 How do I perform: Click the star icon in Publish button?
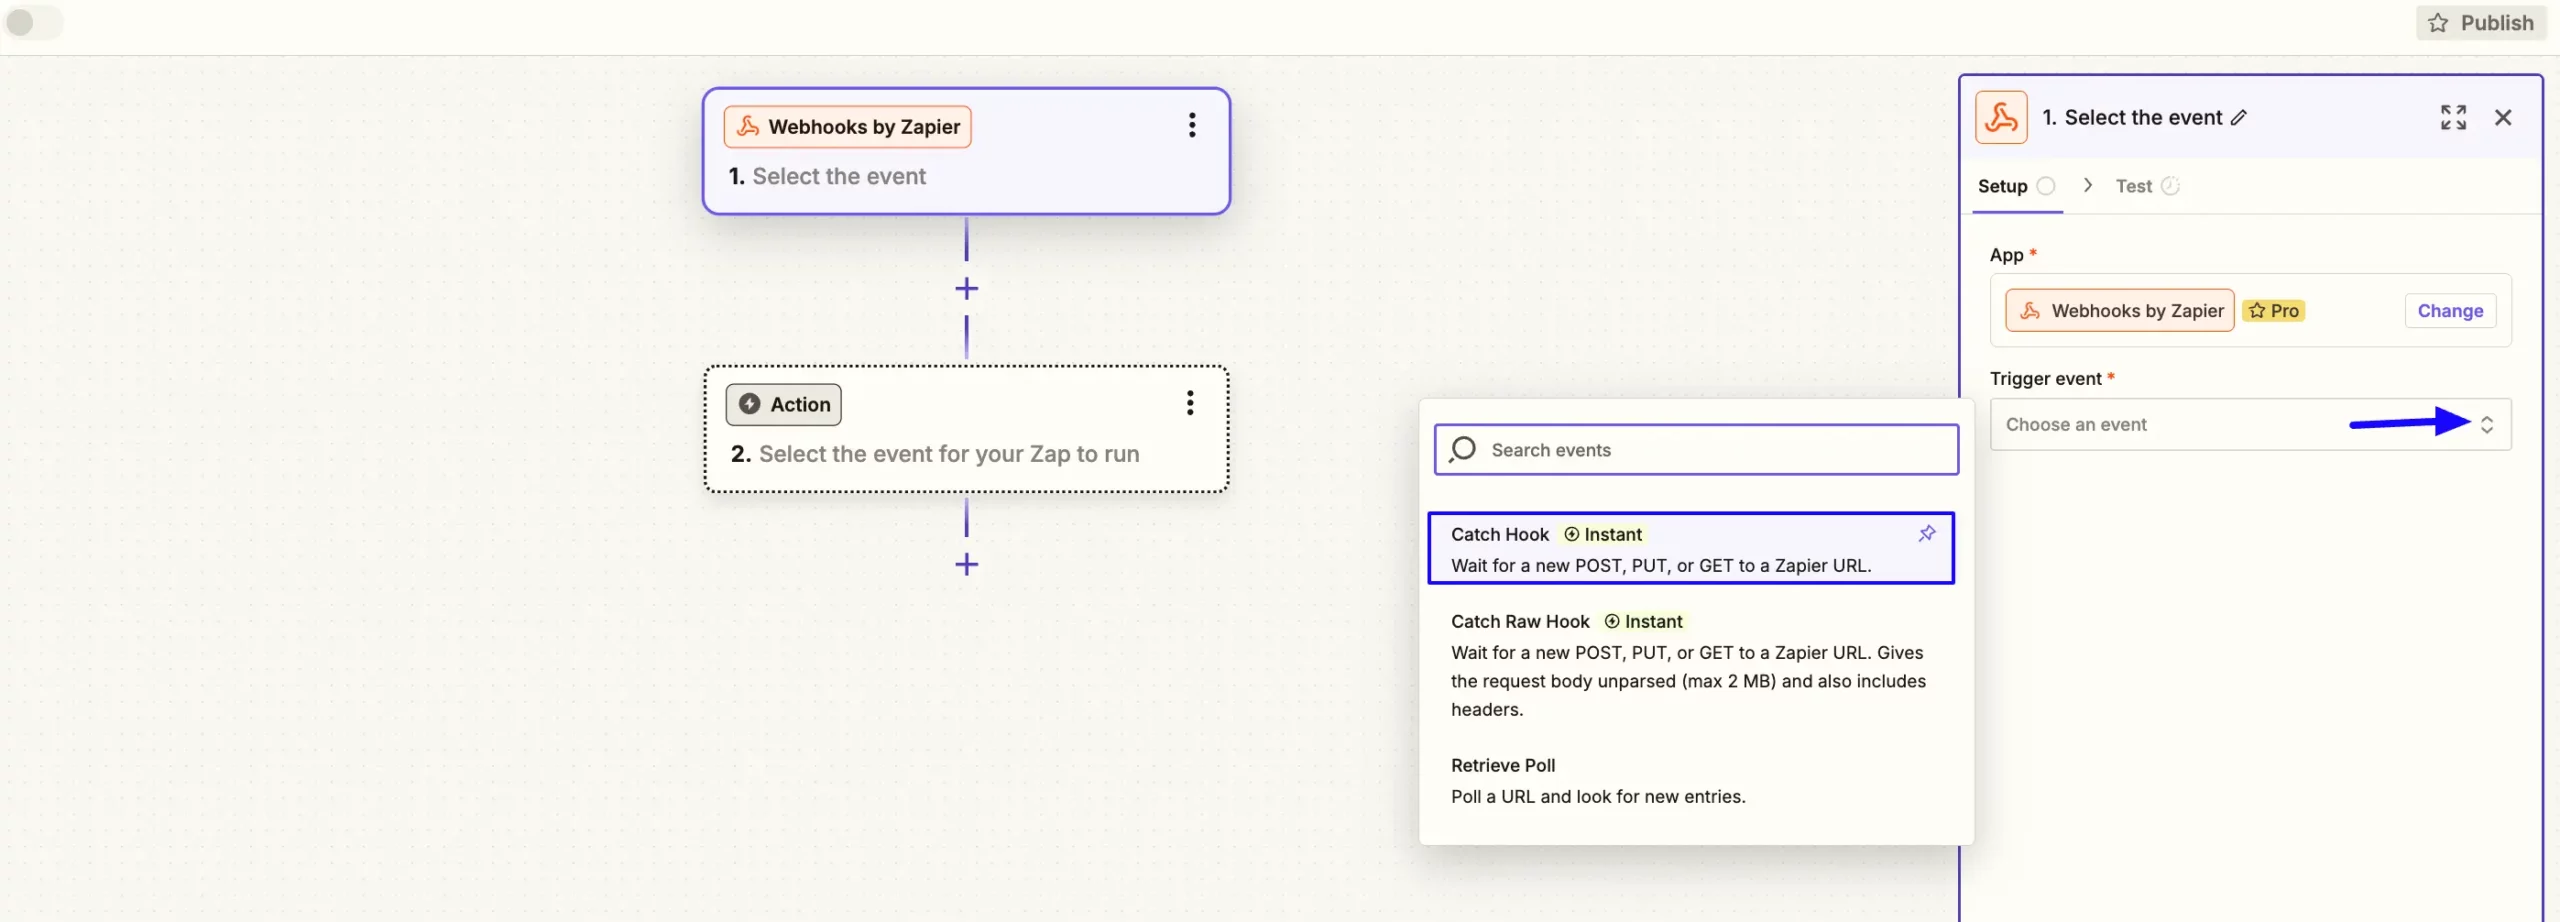point(2438,23)
